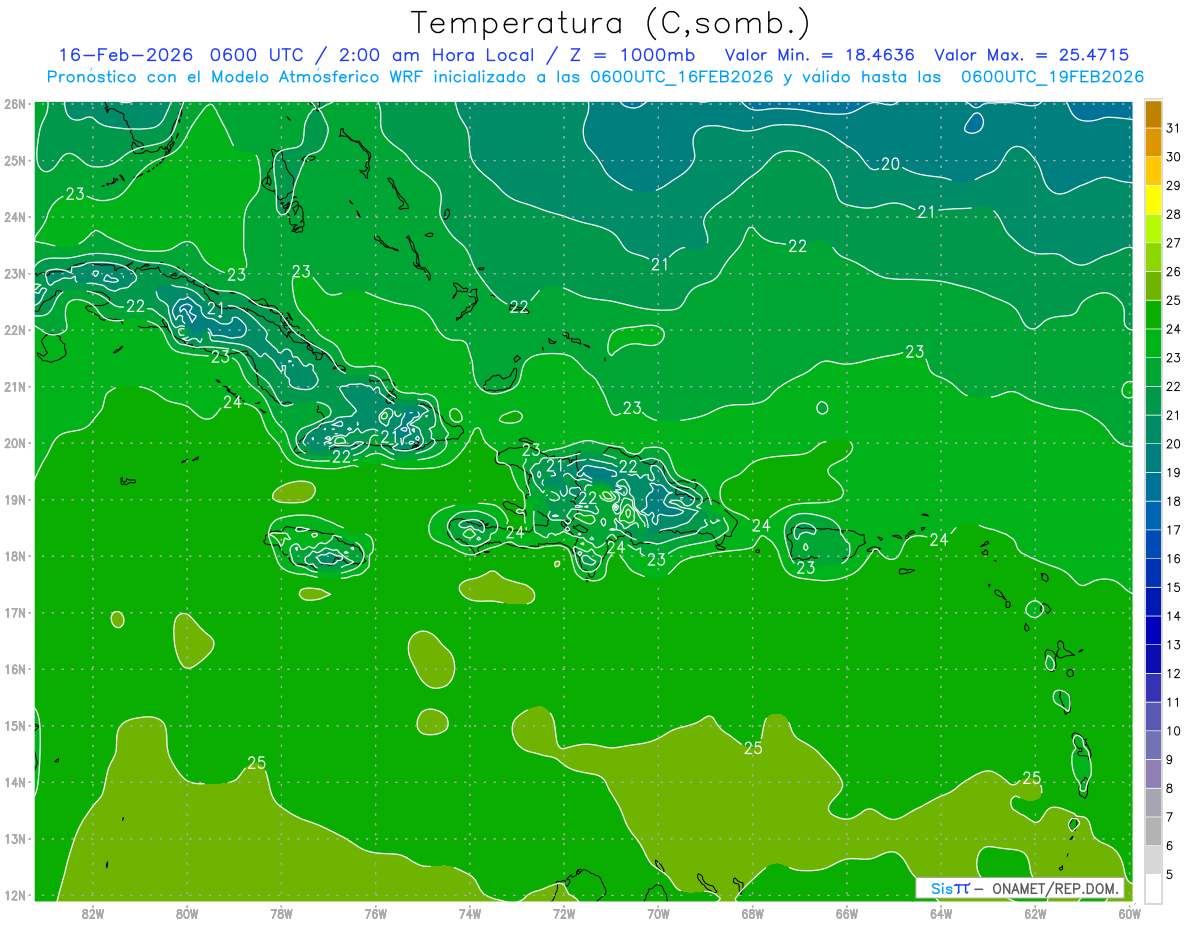The width and height of the screenshot is (1200, 927).
Task: Select the '0600UTC_16FEB2026' initialization time text
Action: click(x=682, y=77)
